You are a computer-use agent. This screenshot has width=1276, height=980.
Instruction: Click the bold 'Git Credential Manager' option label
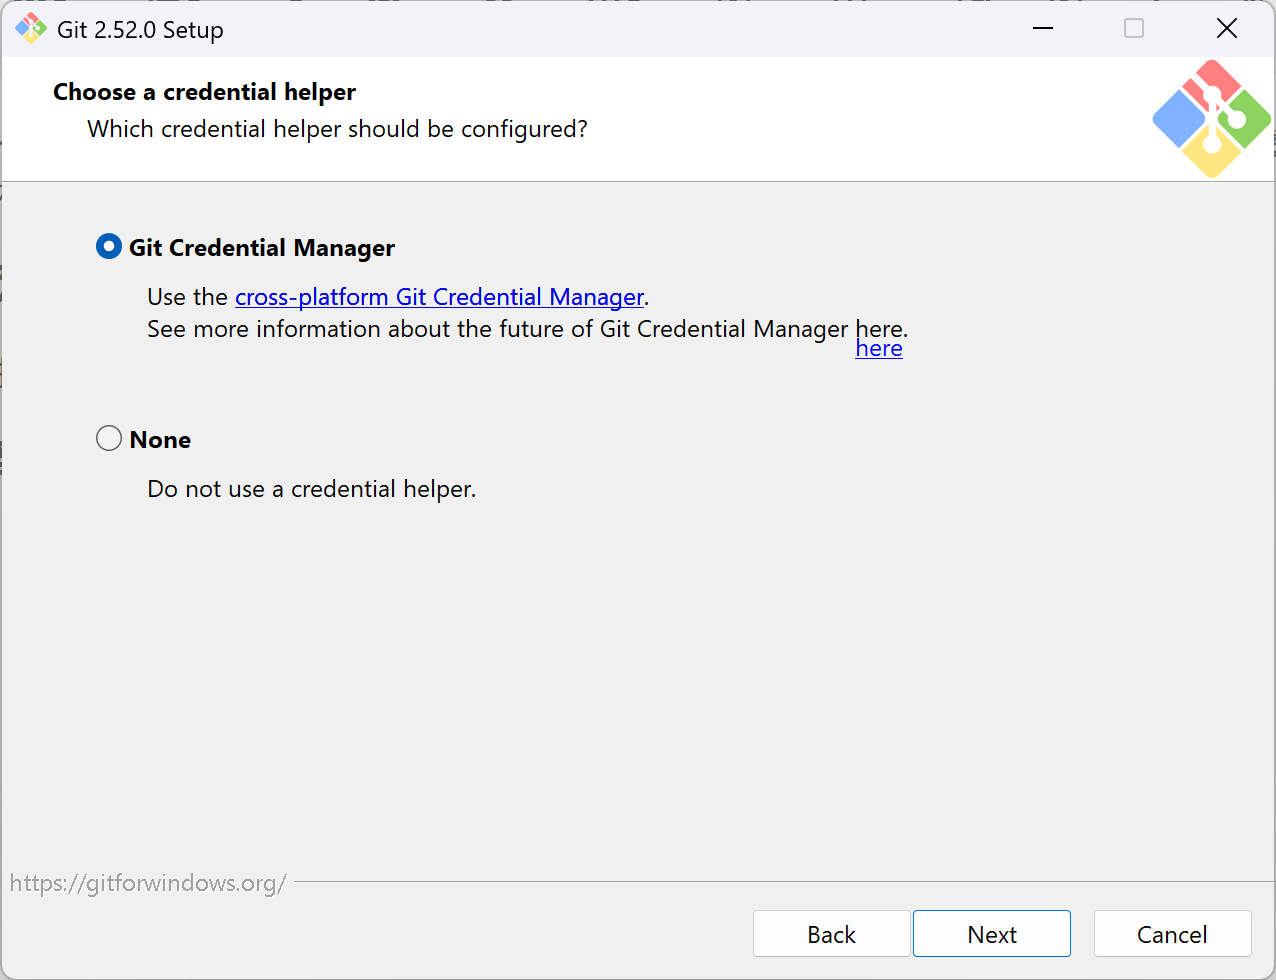tap(262, 248)
